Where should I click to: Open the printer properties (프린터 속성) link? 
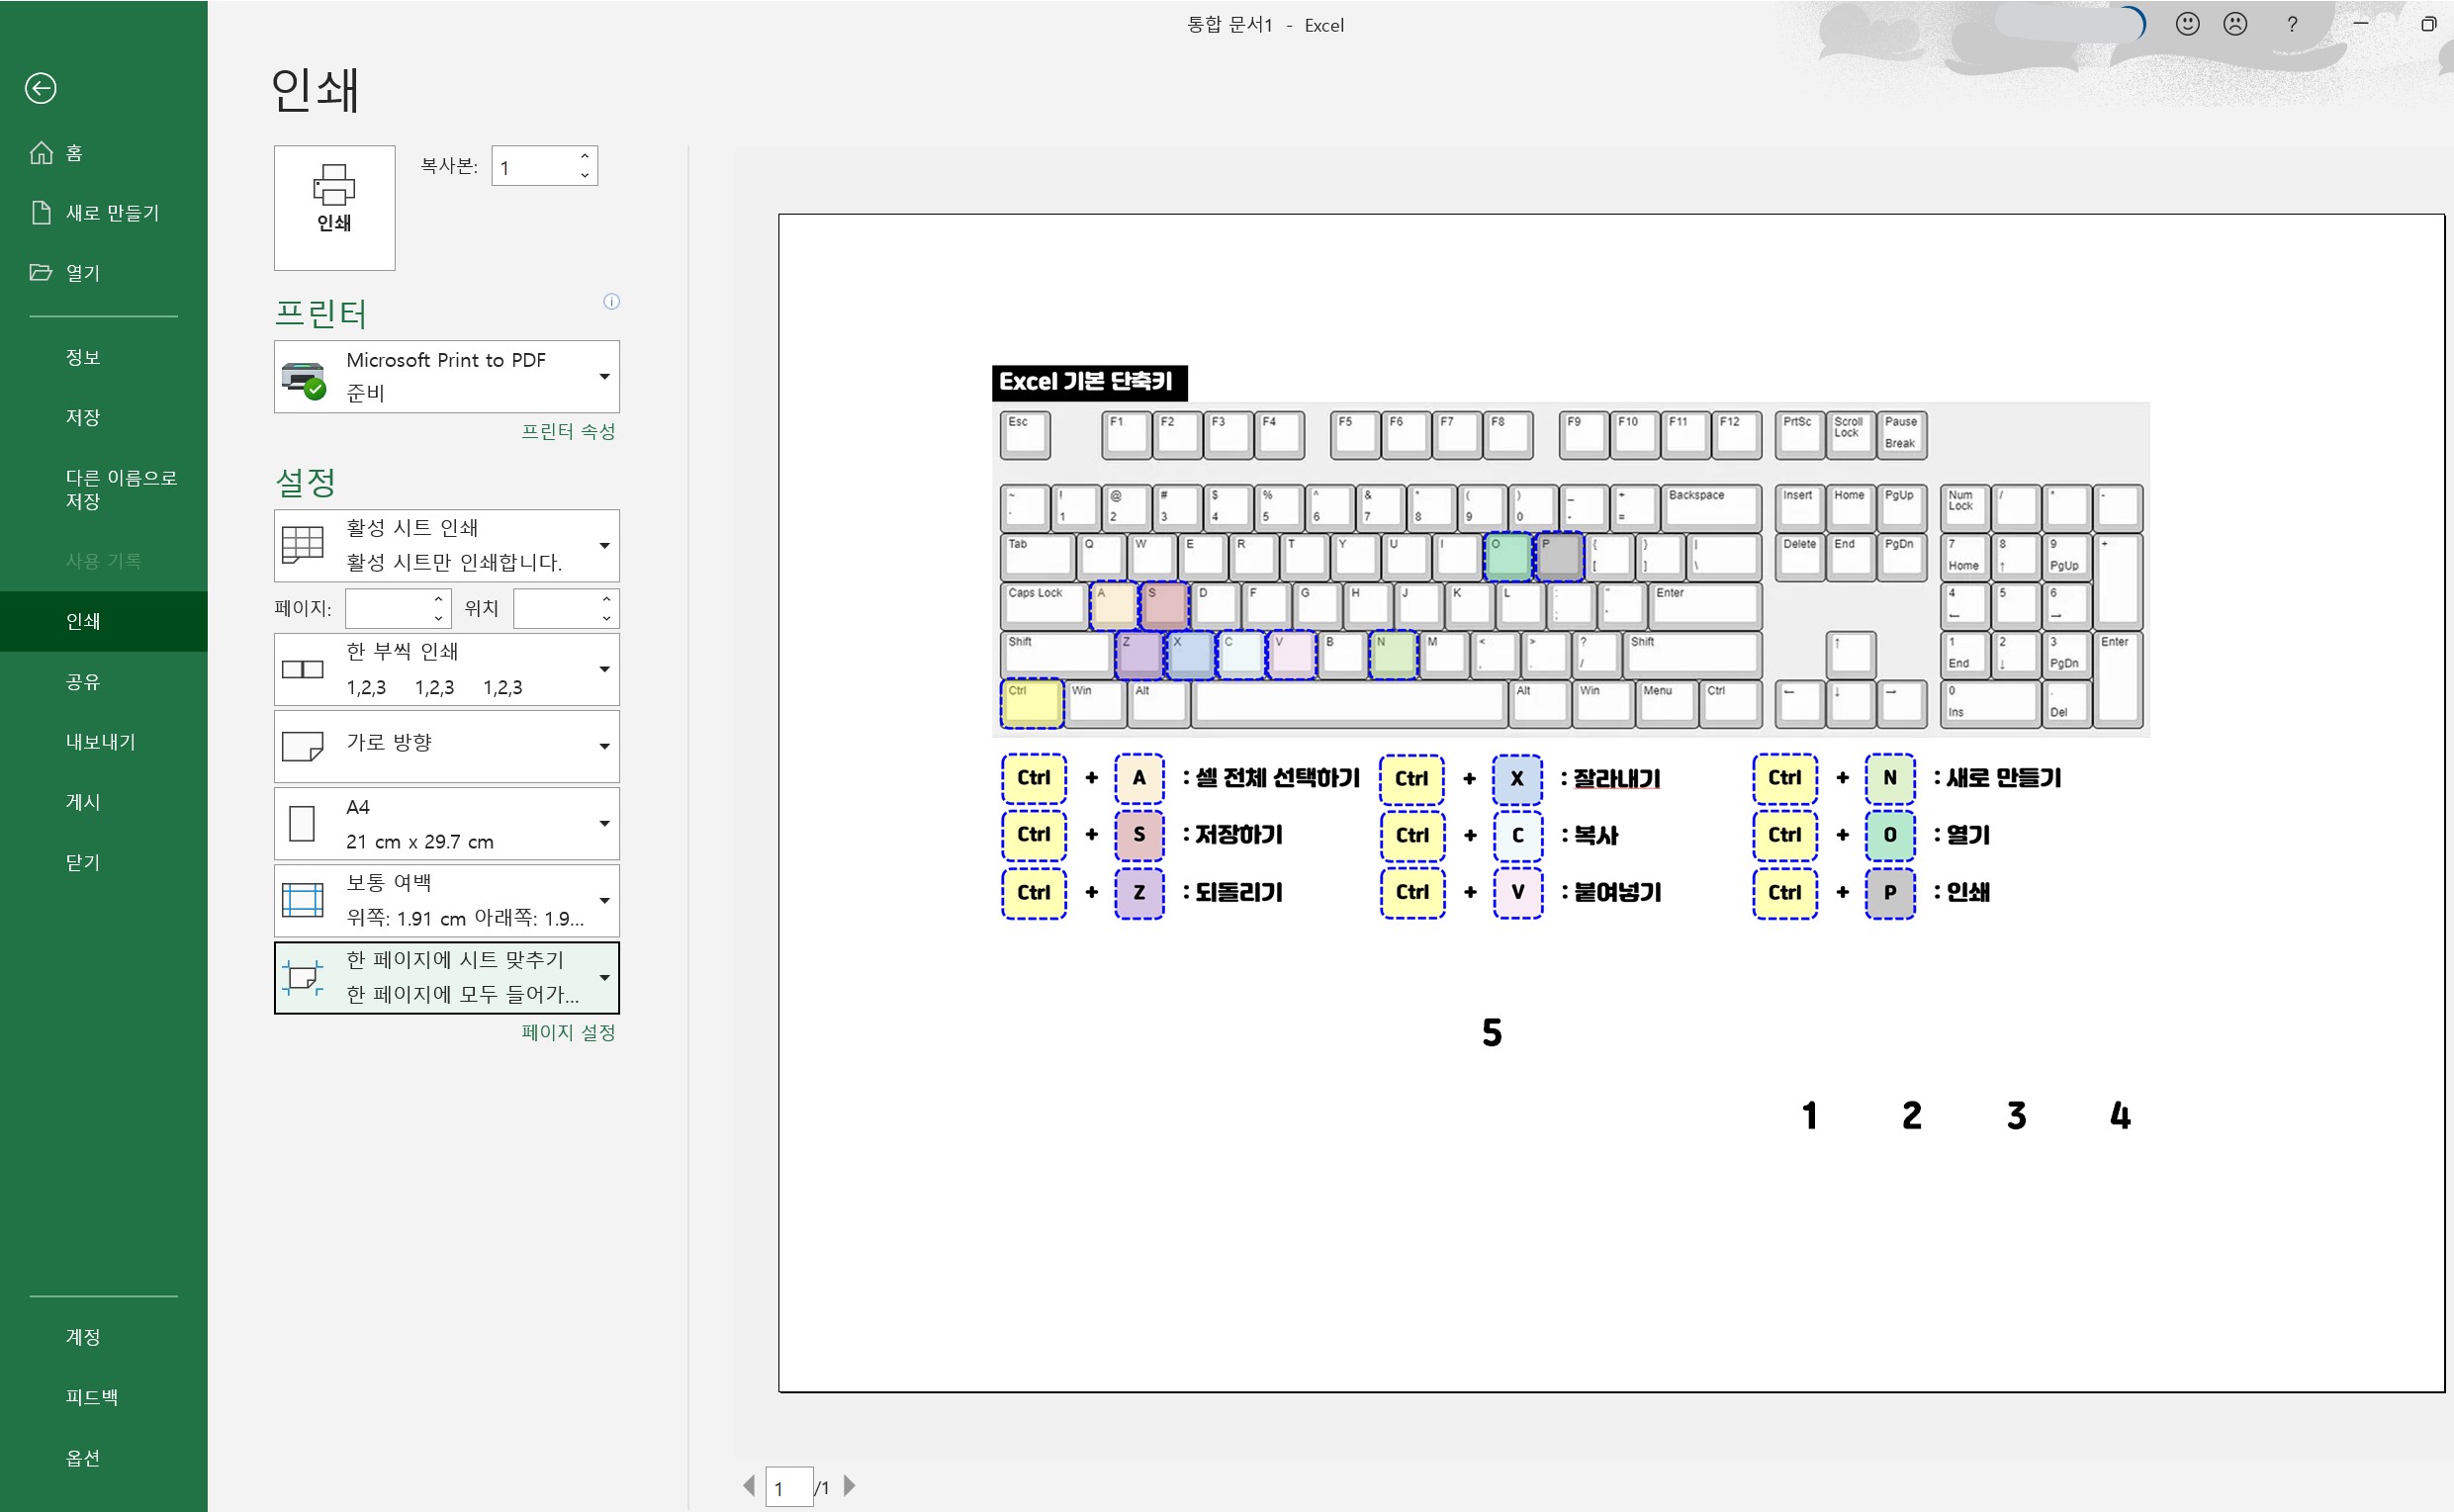coord(568,431)
